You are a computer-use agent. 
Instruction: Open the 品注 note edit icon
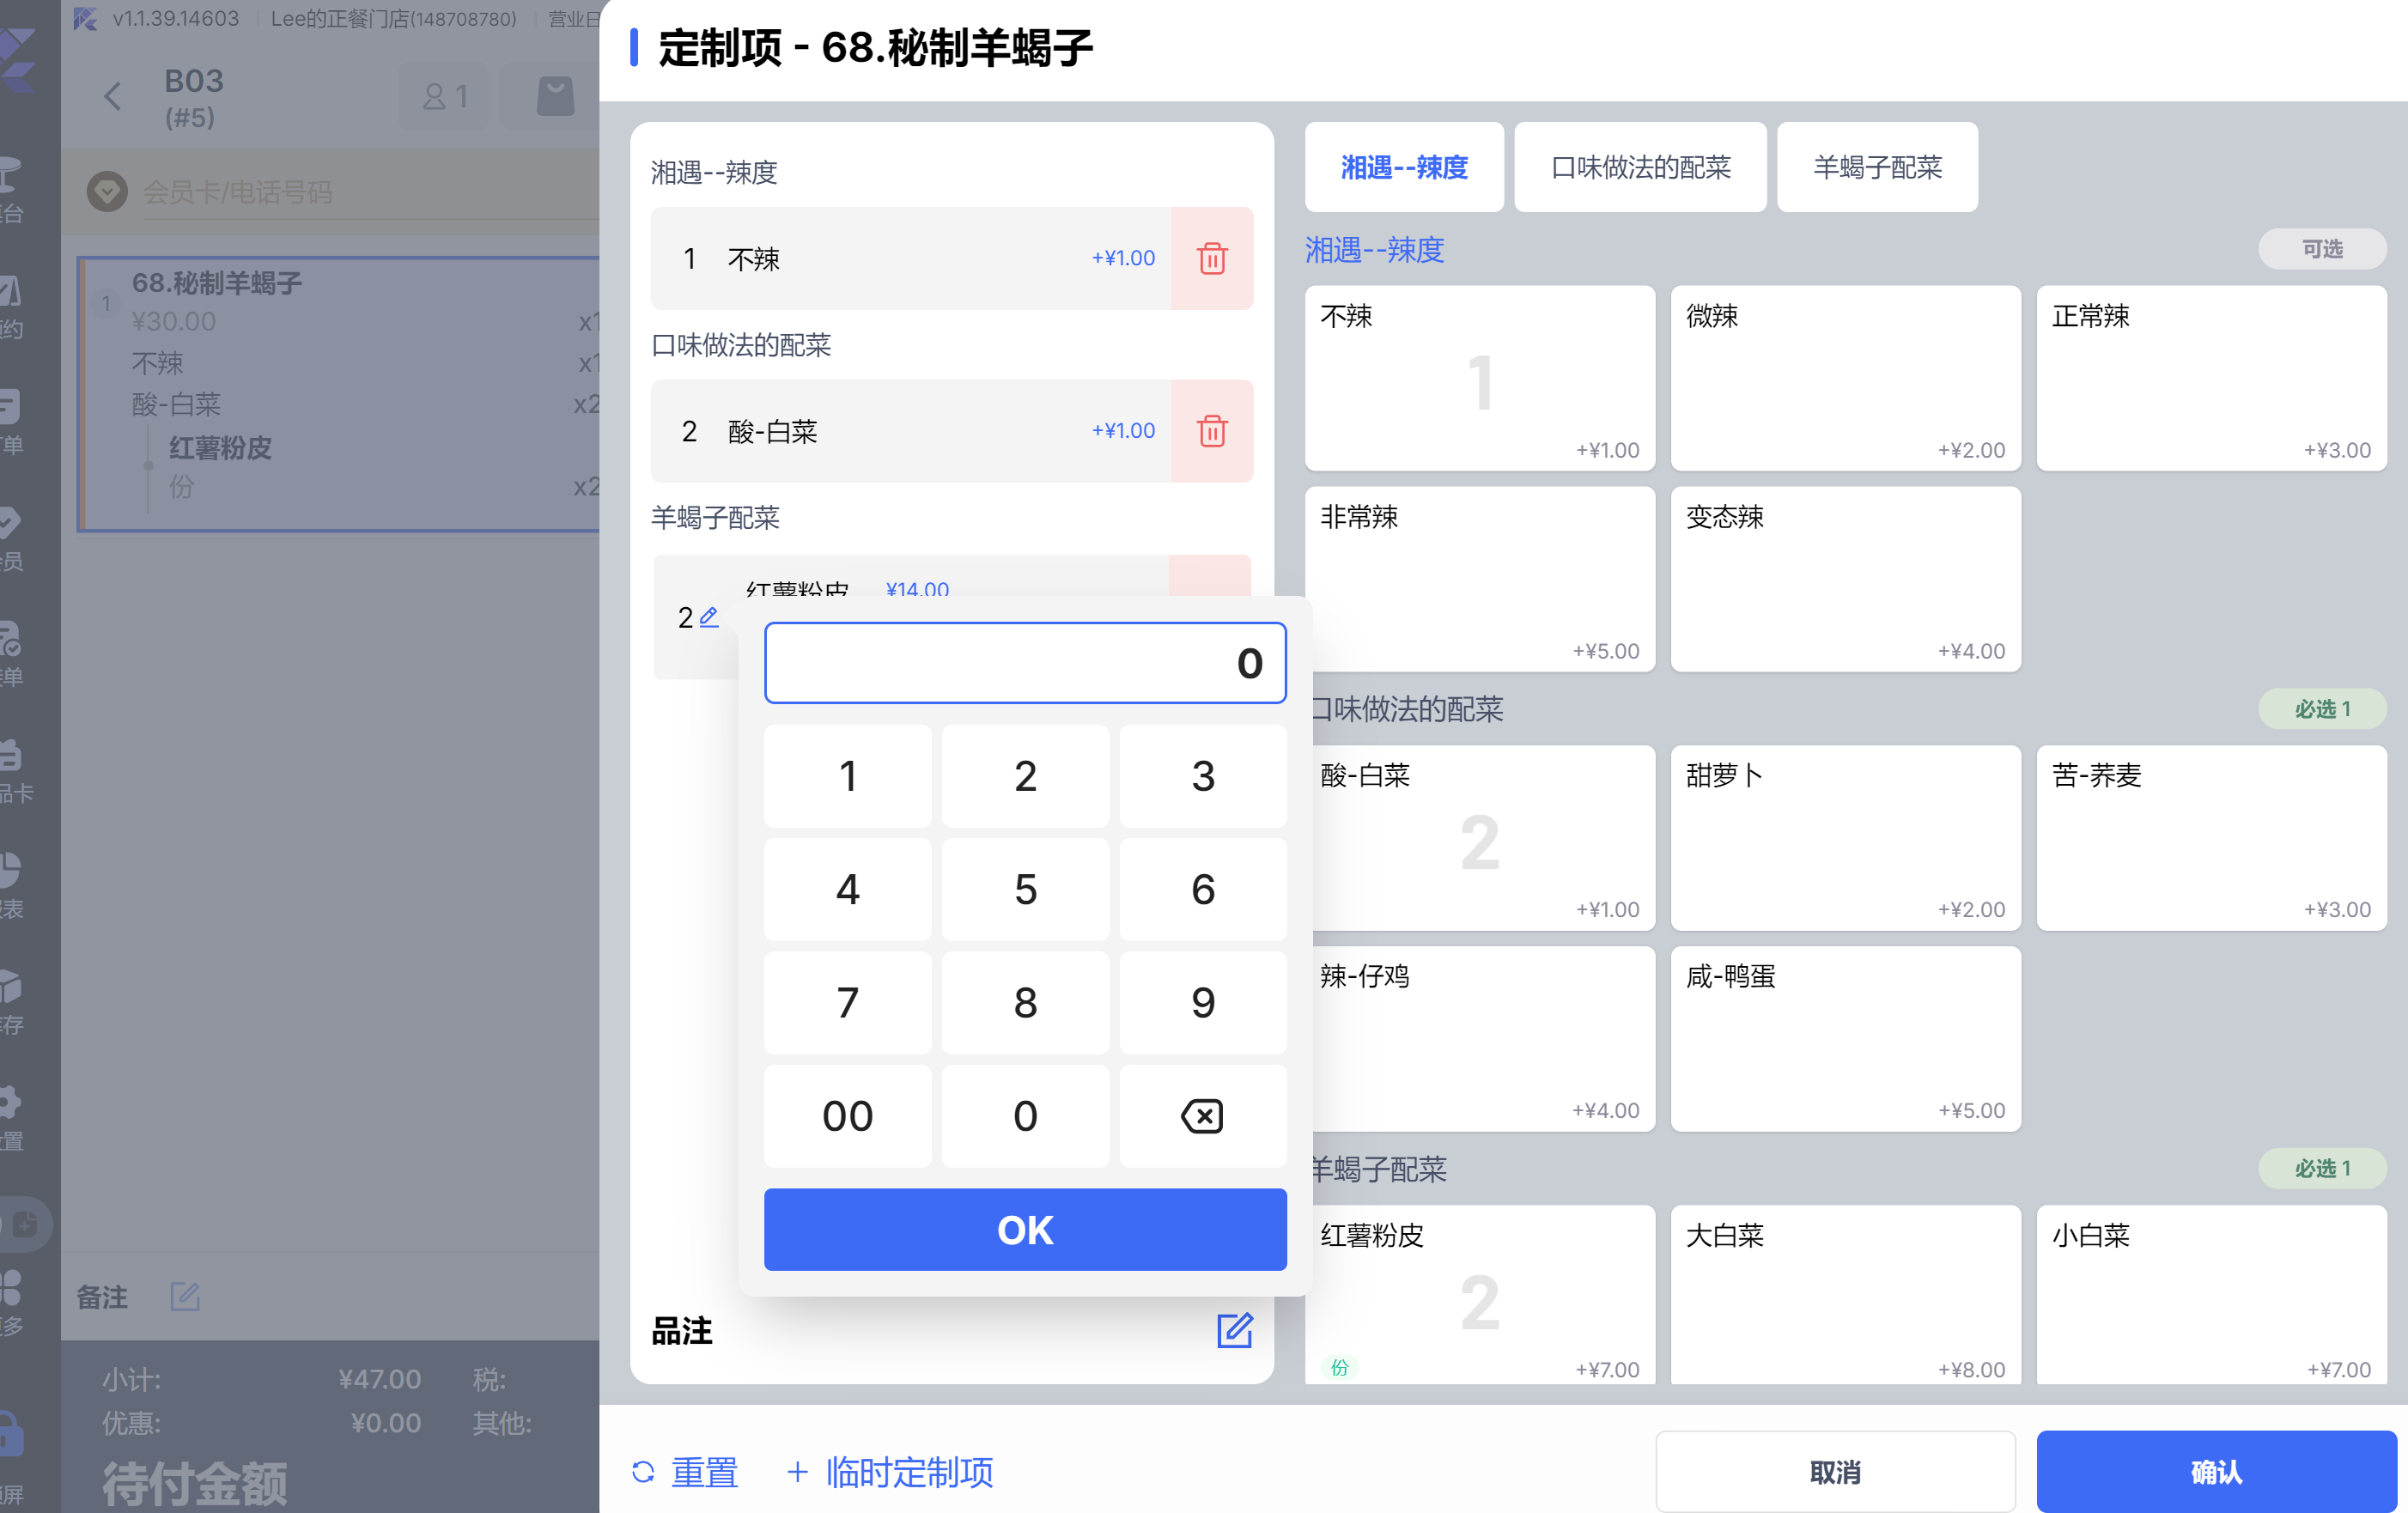1234,1330
